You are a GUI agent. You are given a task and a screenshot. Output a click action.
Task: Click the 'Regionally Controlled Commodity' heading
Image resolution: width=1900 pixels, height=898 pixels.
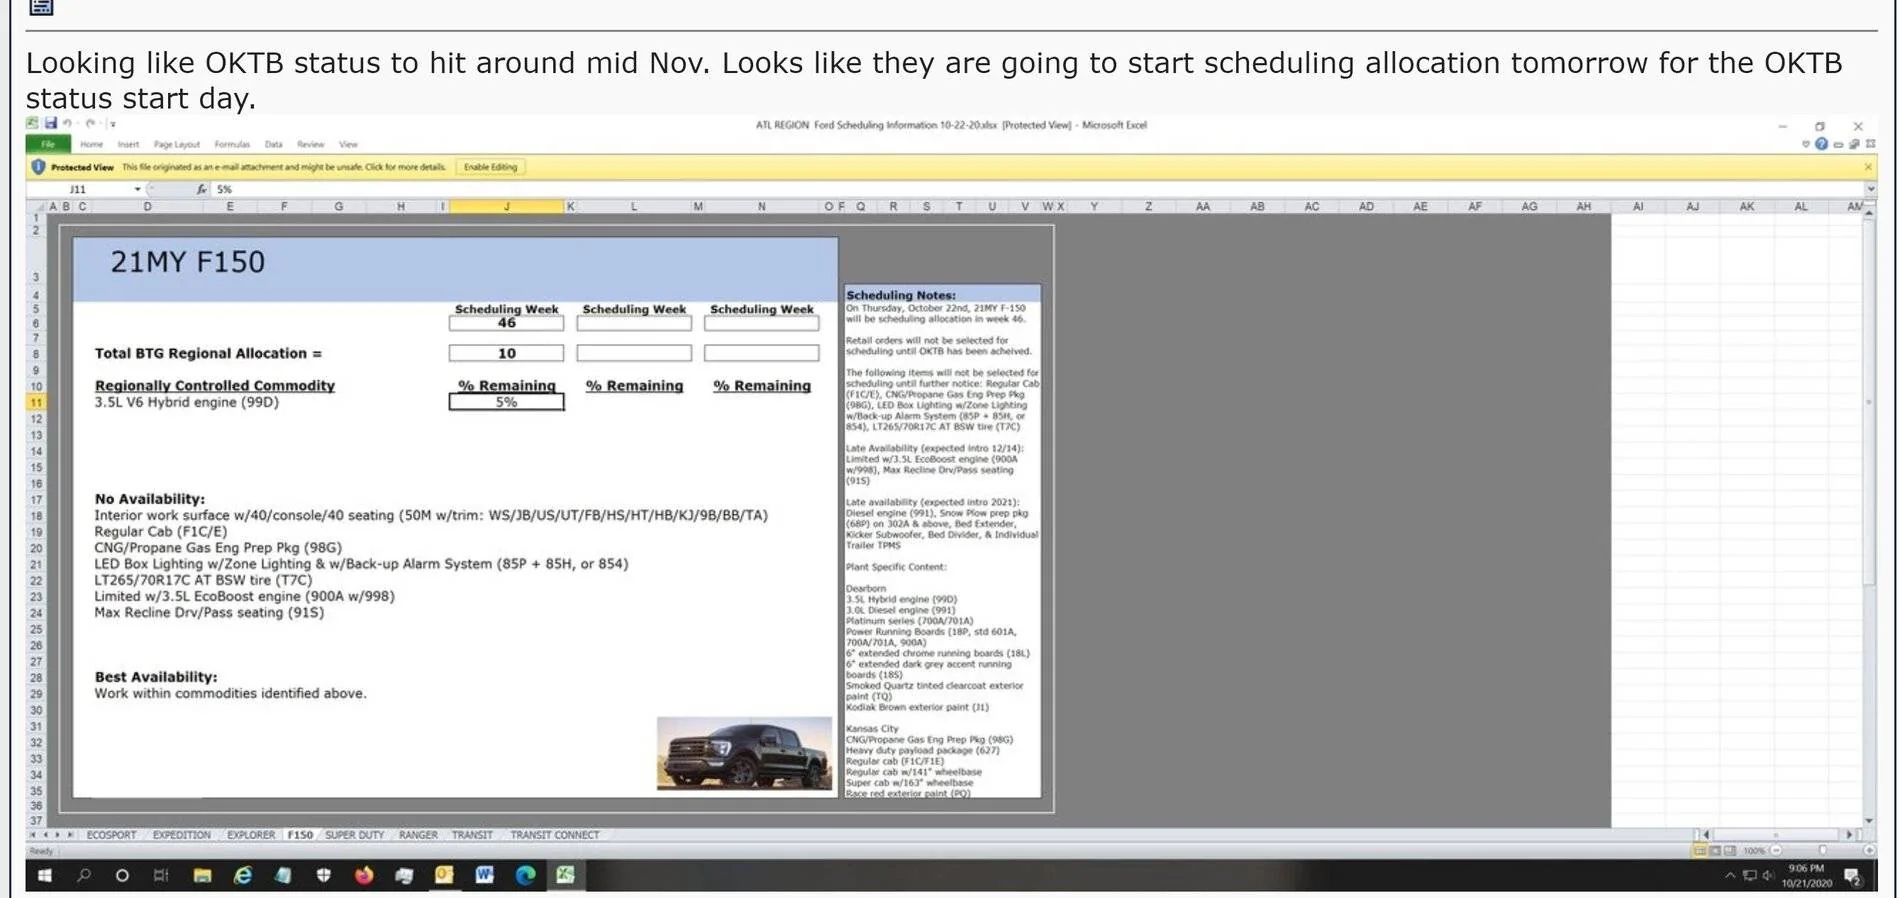click(214, 385)
